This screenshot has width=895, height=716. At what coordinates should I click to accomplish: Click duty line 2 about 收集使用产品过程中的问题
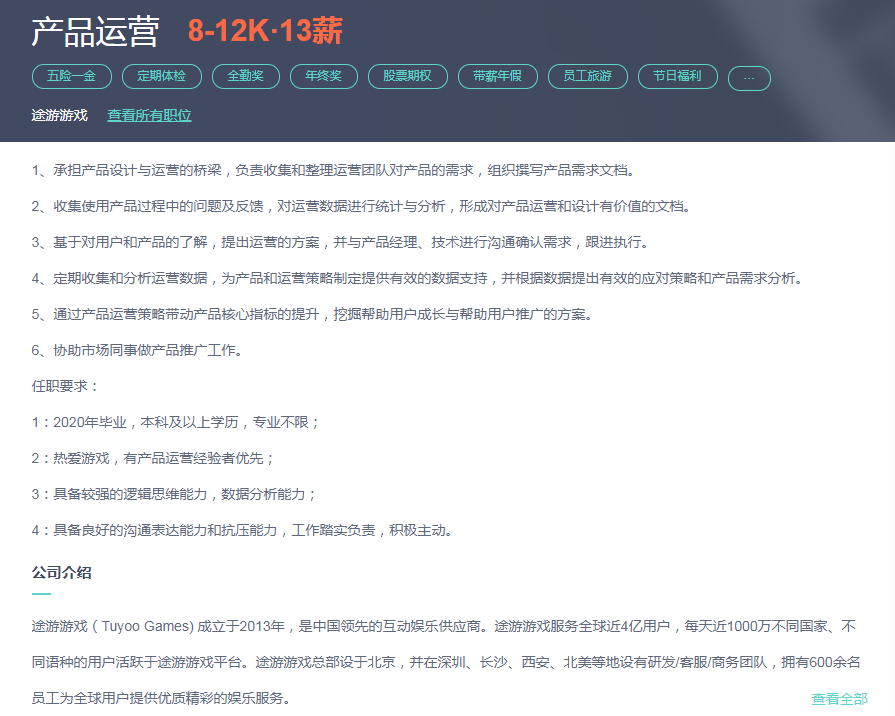tap(361, 206)
